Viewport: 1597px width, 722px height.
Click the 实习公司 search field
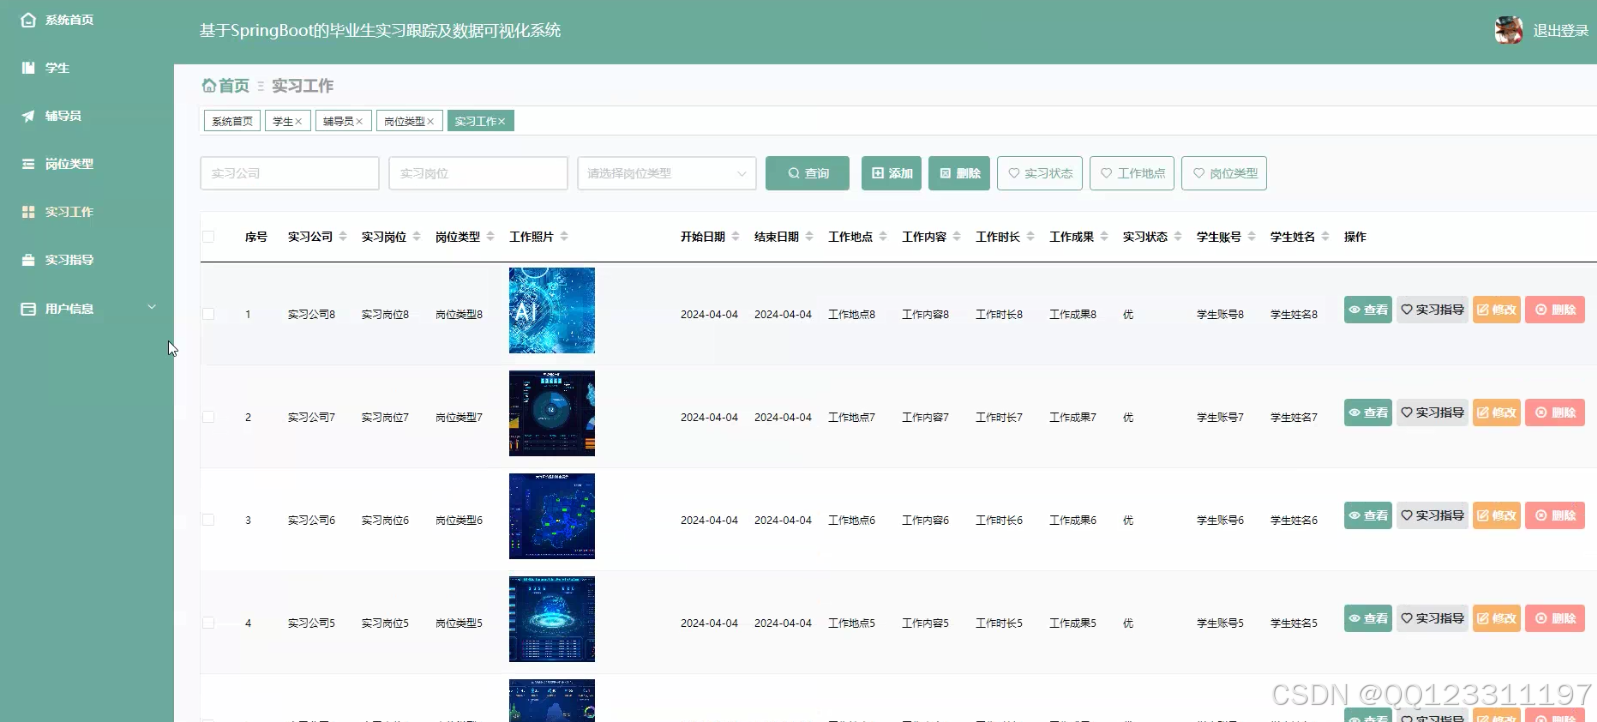(290, 173)
